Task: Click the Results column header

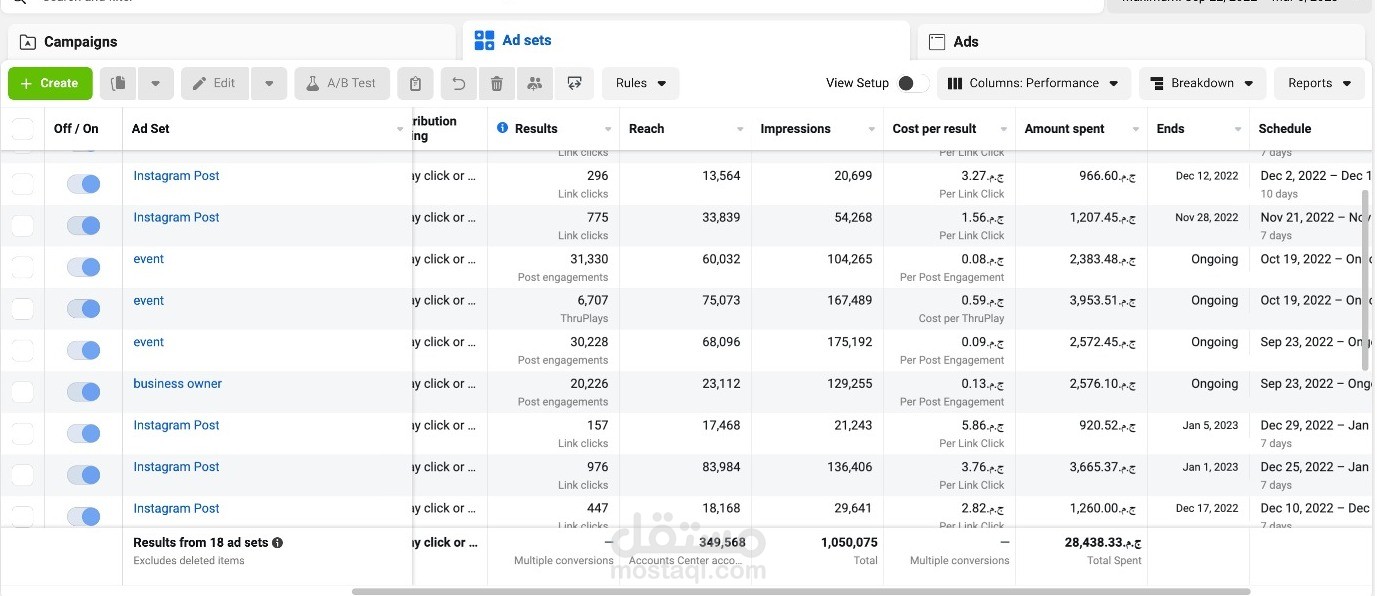Action: coord(536,128)
